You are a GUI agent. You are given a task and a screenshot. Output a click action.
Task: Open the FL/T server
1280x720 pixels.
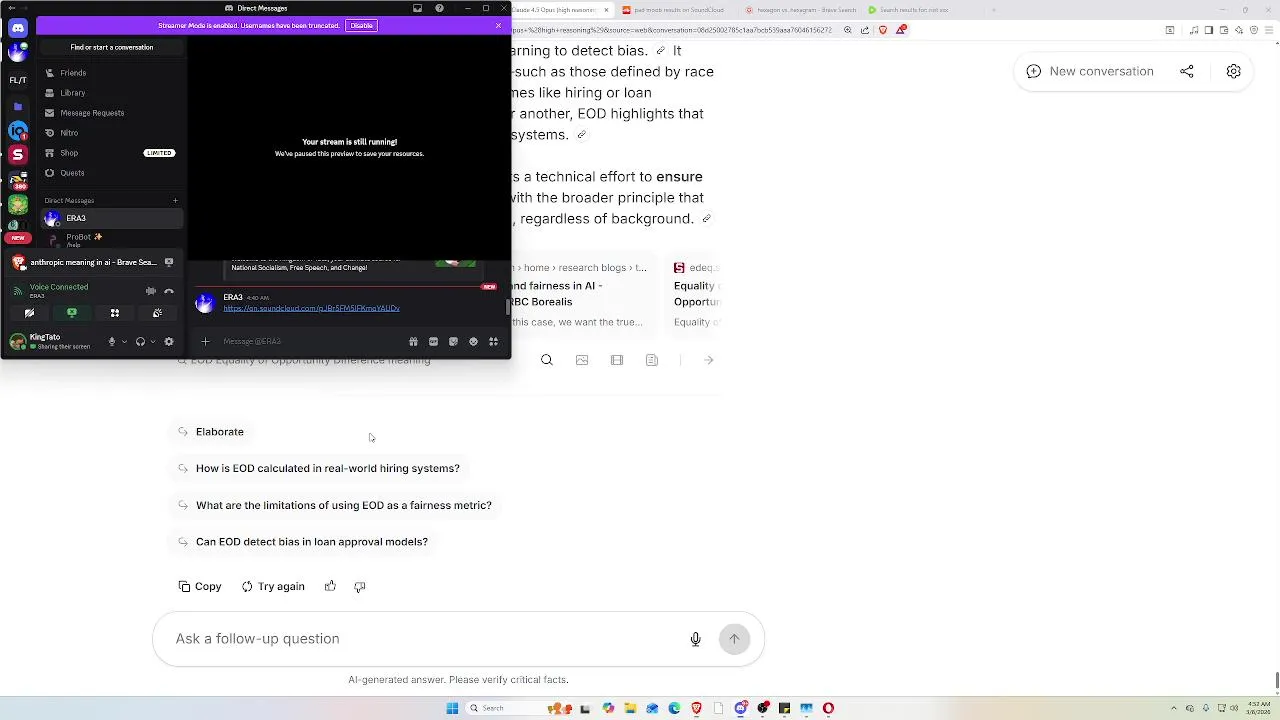tap(18, 80)
